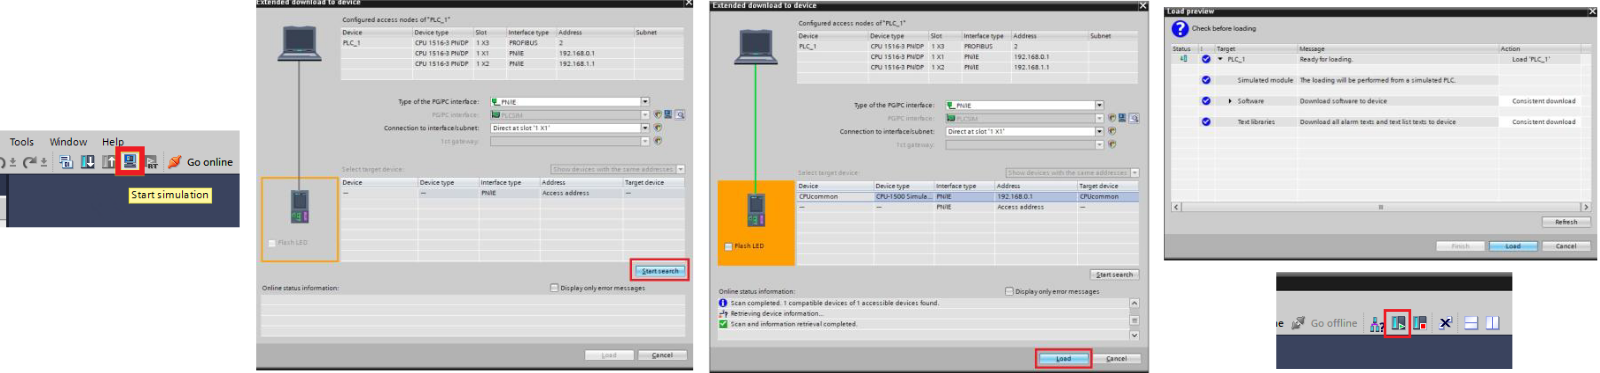Click the Redo arrow icon in toolbar
The image size is (1600, 373).
click(29, 162)
